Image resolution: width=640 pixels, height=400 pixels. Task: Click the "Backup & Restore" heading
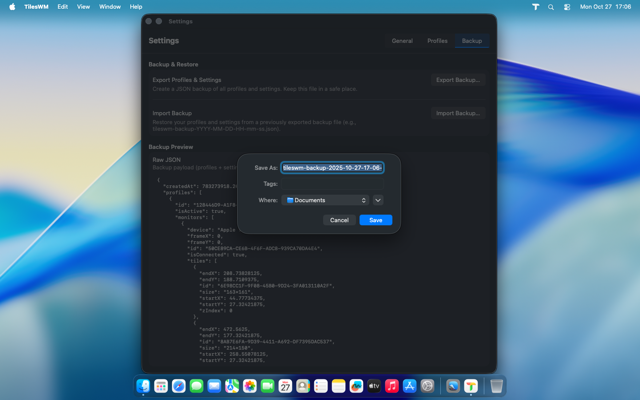pyautogui.click(x=173, y=64)
